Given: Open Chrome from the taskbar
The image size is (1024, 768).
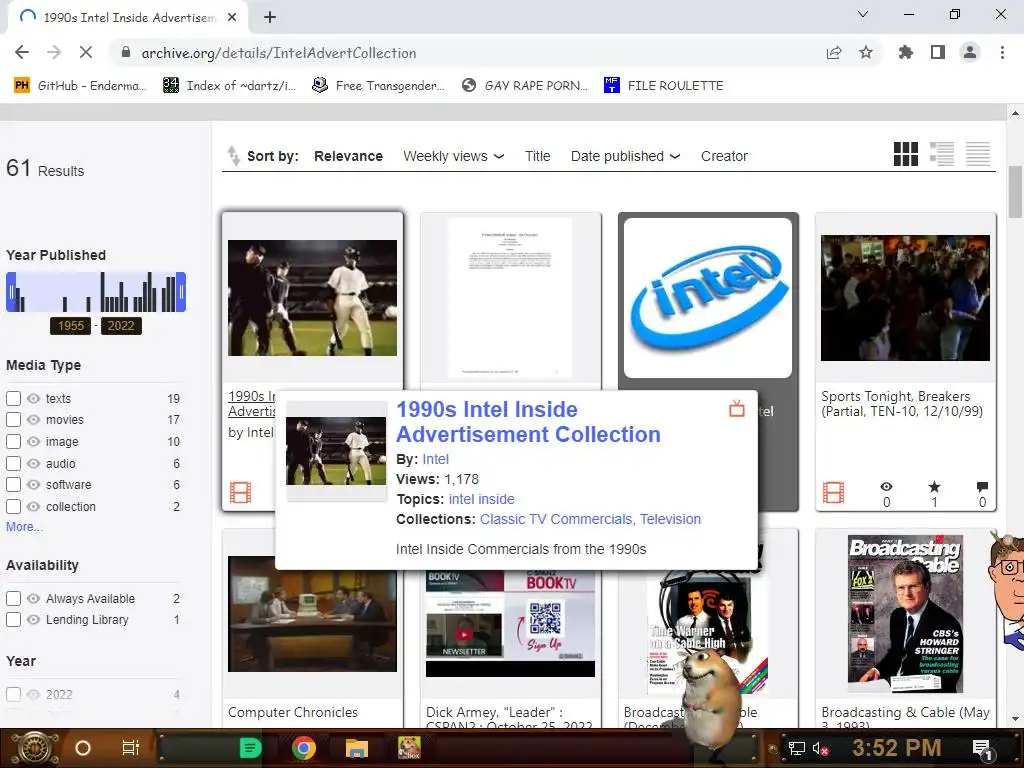Looking at the screenshot, I should 304,748.
